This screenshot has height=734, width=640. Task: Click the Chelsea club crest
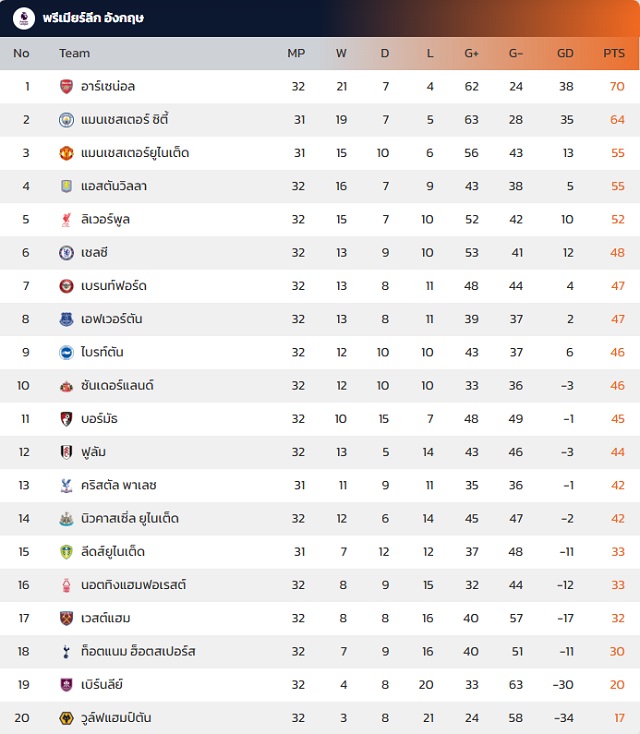tap(66, 253)
